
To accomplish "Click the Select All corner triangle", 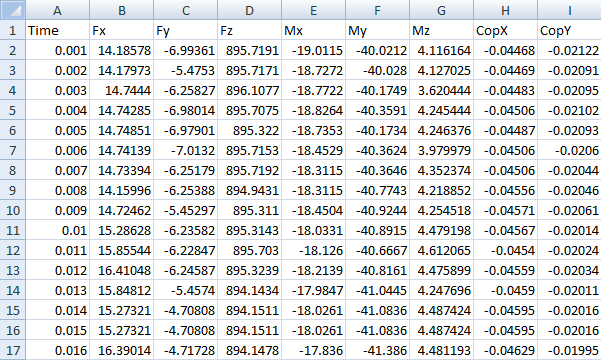I will [x=13, y=10].
